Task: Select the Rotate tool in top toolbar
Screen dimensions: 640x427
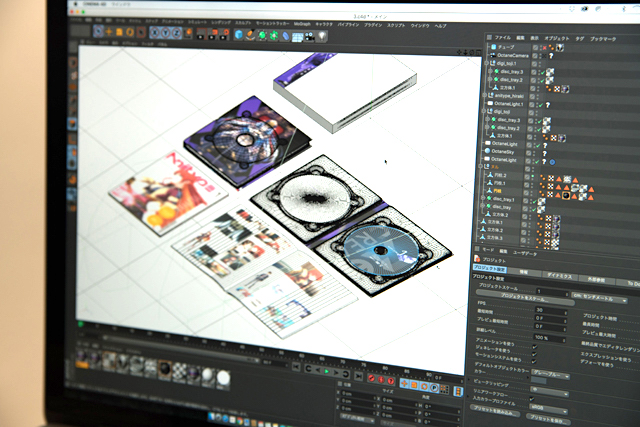Action: pos(130,32)
